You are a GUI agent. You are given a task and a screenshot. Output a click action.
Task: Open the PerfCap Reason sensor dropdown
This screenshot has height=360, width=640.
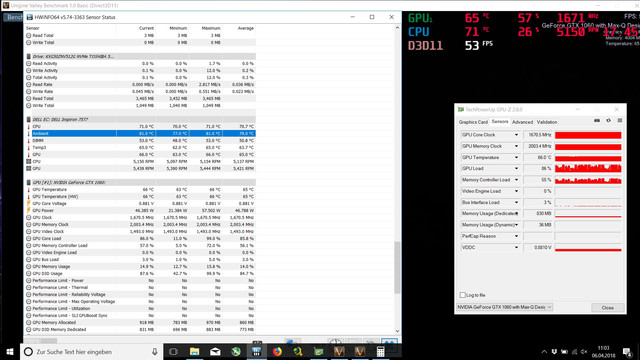(x=516, y=236)
